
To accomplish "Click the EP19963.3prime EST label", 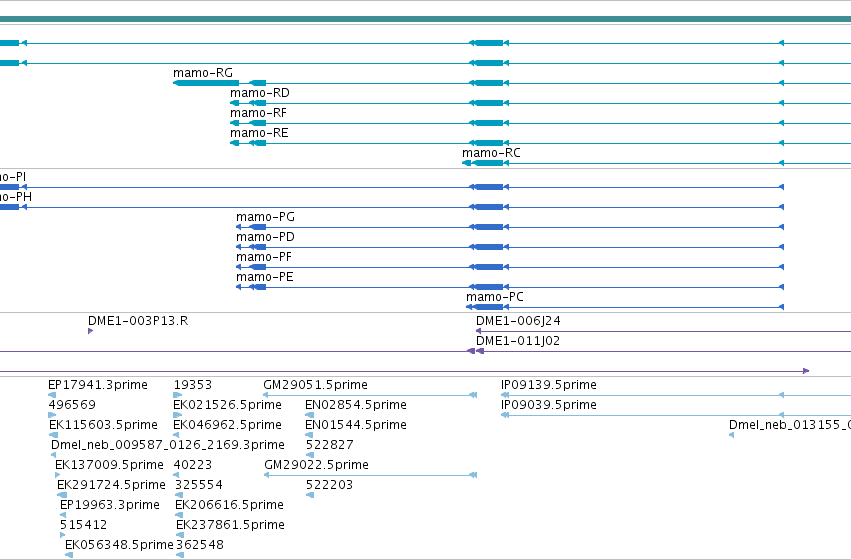I will tap(110, 505).
